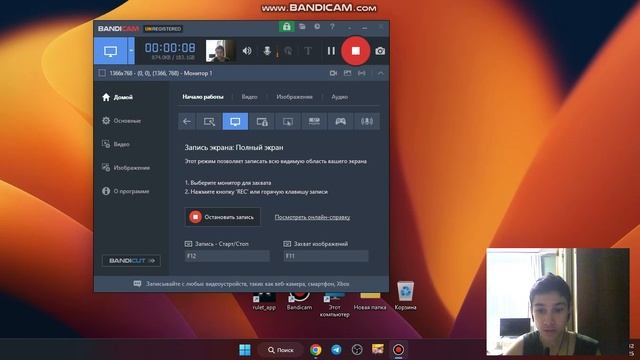The height and width of the screenshot is (360, 640).
Task: Open the File Explorer taskbar icon
Action: 378,349
